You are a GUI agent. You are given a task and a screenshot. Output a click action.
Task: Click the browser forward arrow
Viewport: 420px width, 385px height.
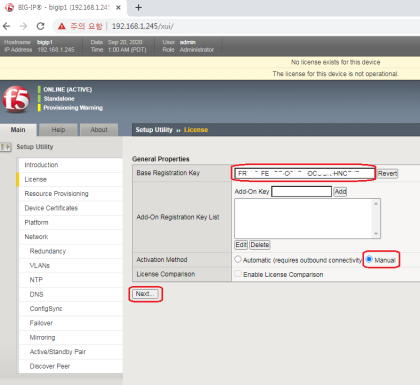click(x=23, y=26)
